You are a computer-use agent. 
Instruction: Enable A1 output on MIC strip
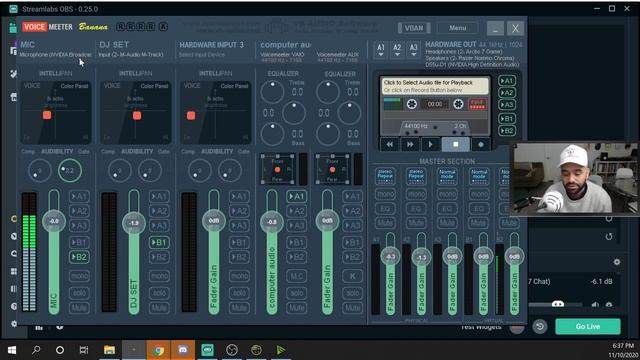pyautogui.click(x=79, y=196)
